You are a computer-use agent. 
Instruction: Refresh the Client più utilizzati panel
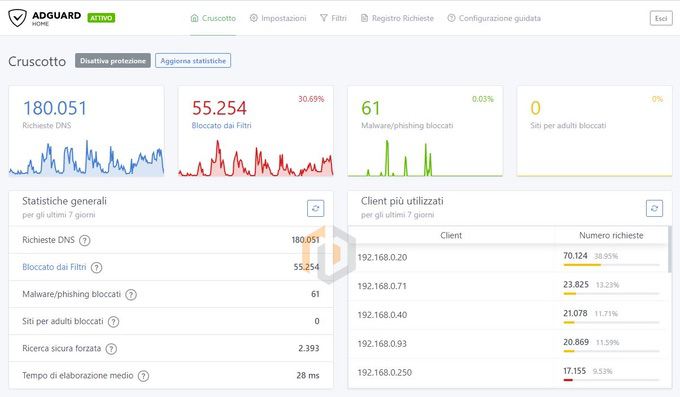click(654, 208)
